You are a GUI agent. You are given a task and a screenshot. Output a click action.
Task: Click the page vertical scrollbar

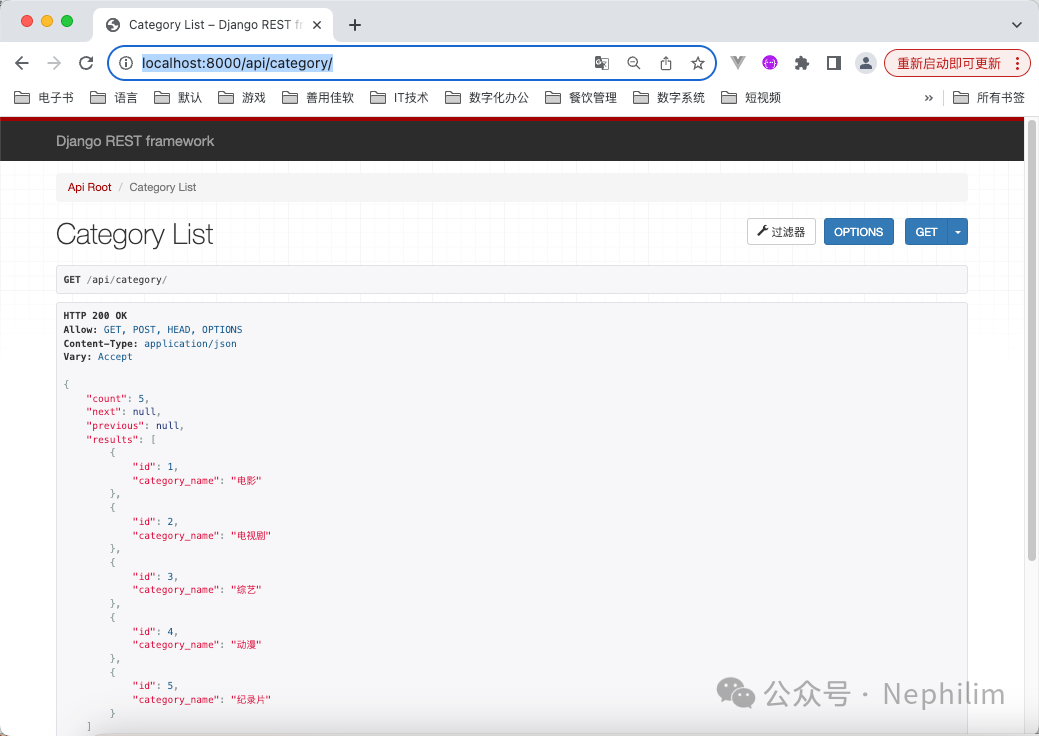click(x=1032, y=341)
